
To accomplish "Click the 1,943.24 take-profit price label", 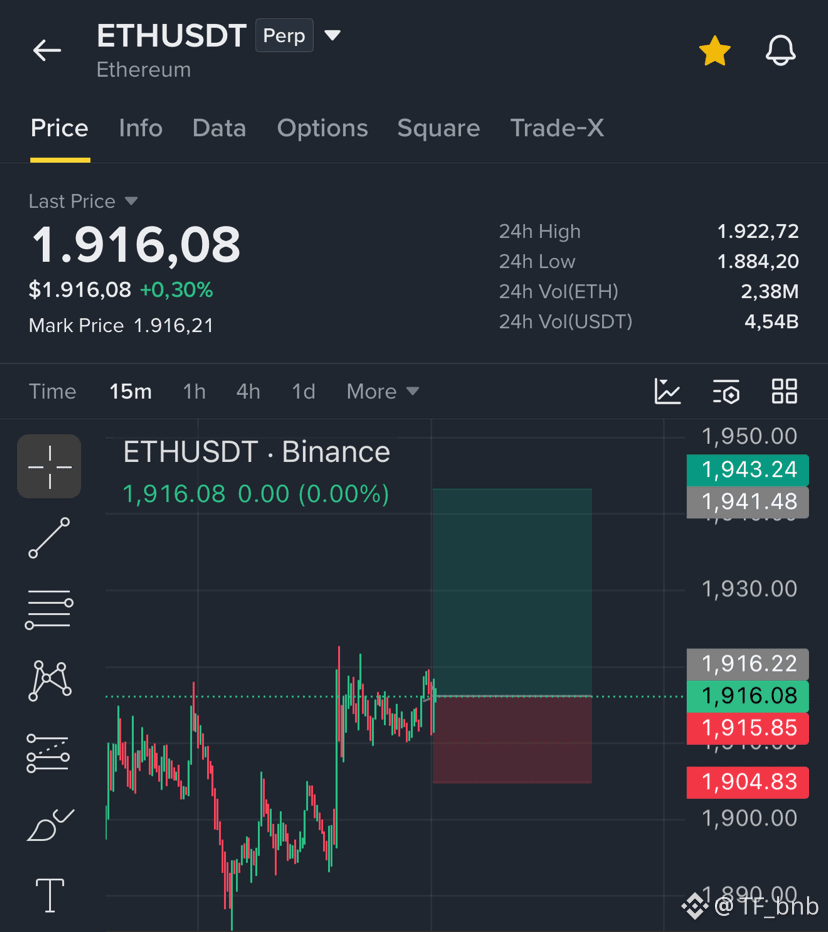I will point(748,470).
